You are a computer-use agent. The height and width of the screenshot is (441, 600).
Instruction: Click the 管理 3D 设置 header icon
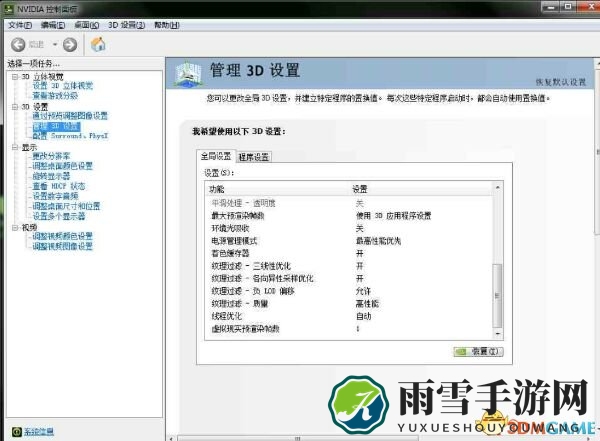(x=188, y=73)
